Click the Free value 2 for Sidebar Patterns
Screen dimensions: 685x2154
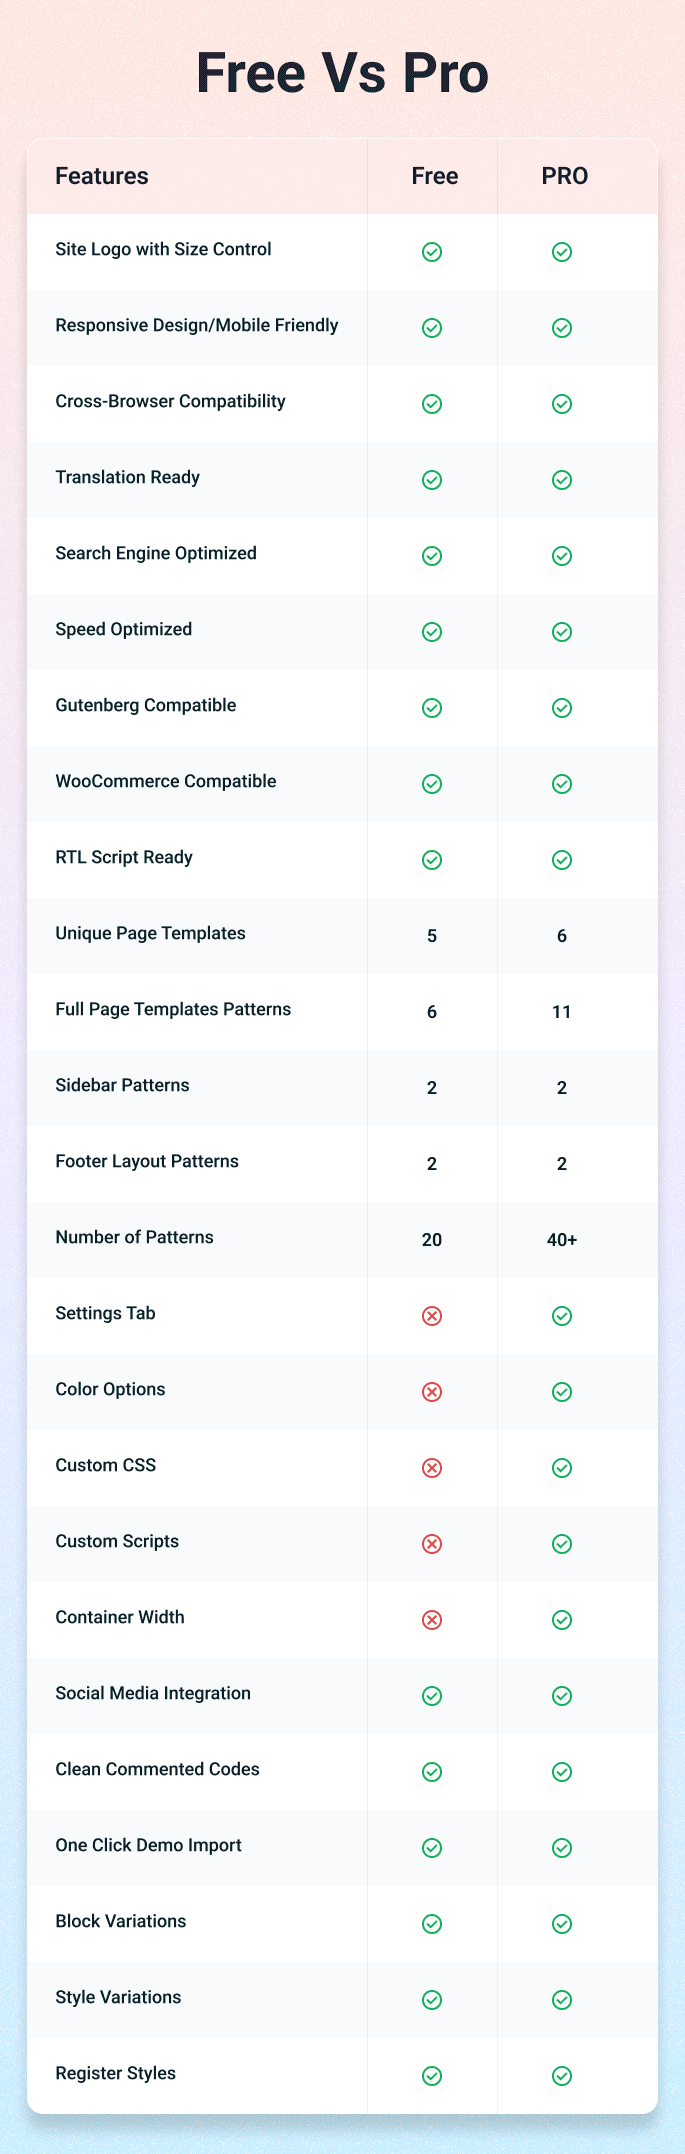coord(432,1088)
